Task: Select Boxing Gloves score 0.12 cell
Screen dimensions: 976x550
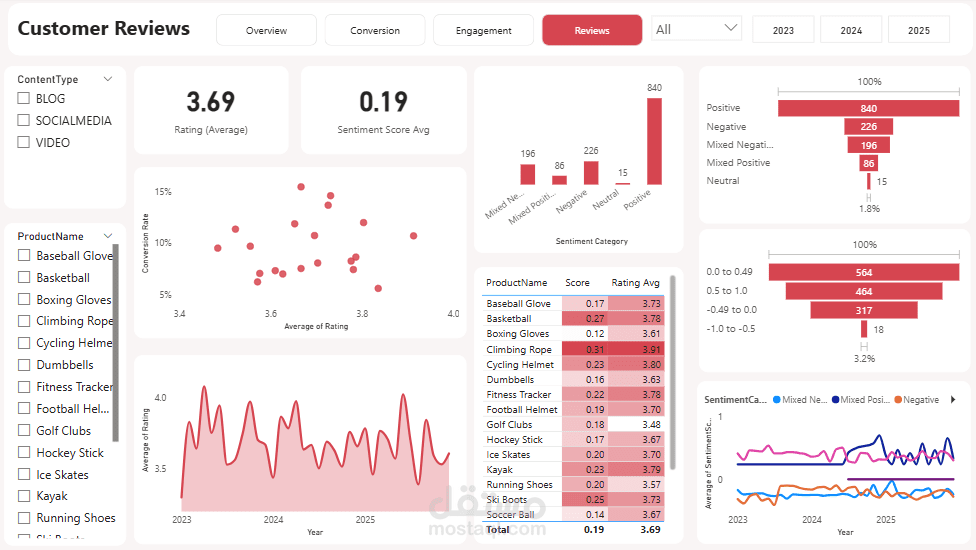Action: 584,333
